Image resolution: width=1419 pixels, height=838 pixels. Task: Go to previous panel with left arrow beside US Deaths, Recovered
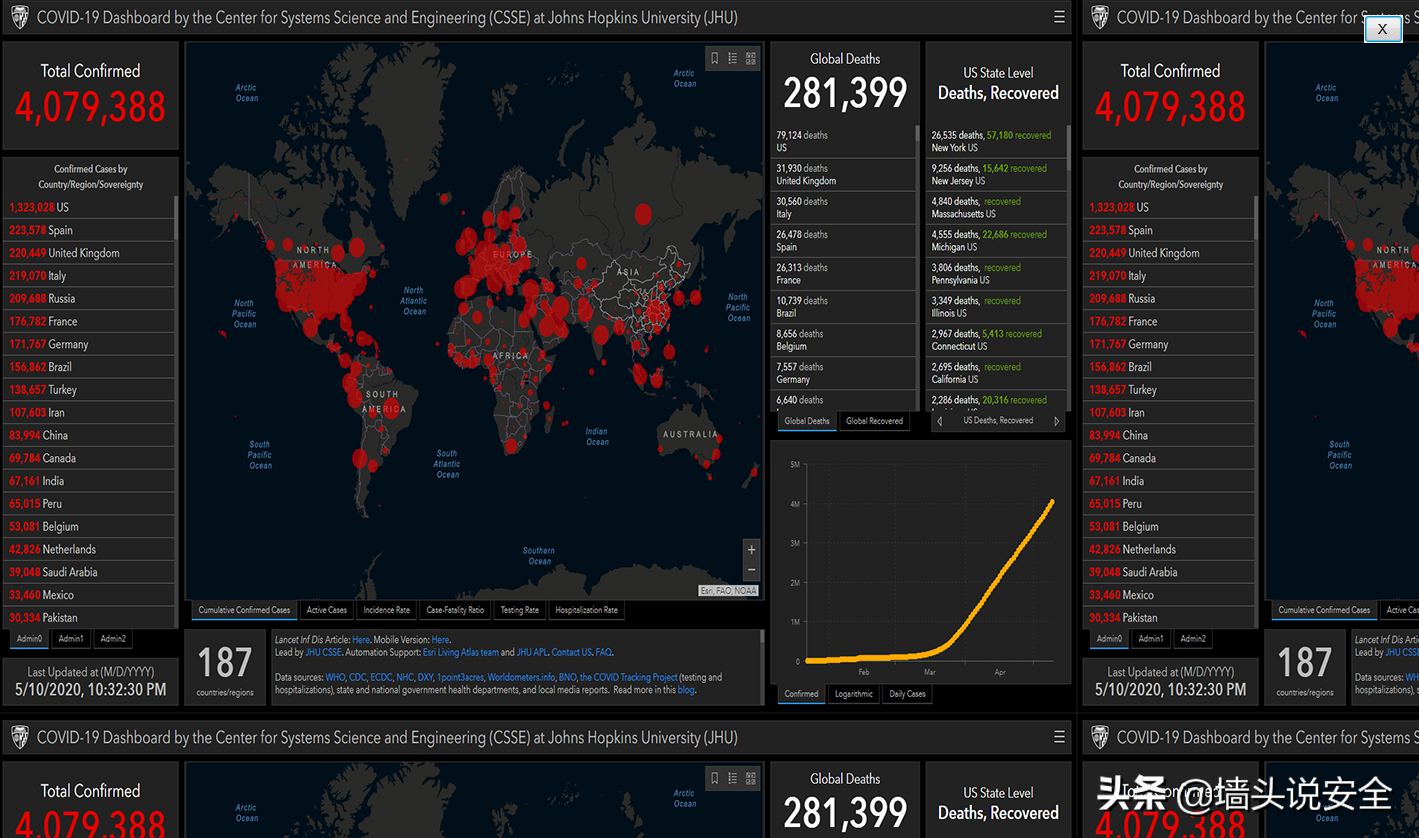point(939,422)
